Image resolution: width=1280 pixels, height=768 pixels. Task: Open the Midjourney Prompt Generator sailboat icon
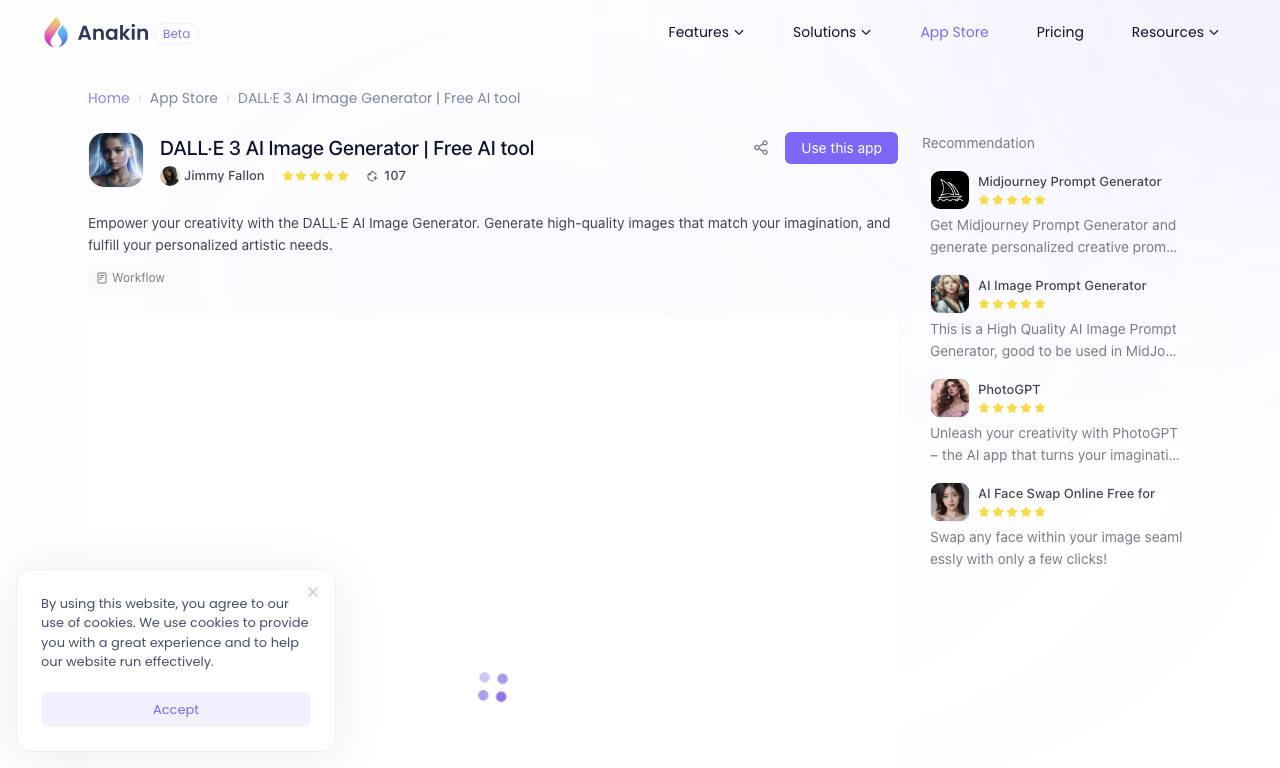pyautogui.click(x=950, y=190)
